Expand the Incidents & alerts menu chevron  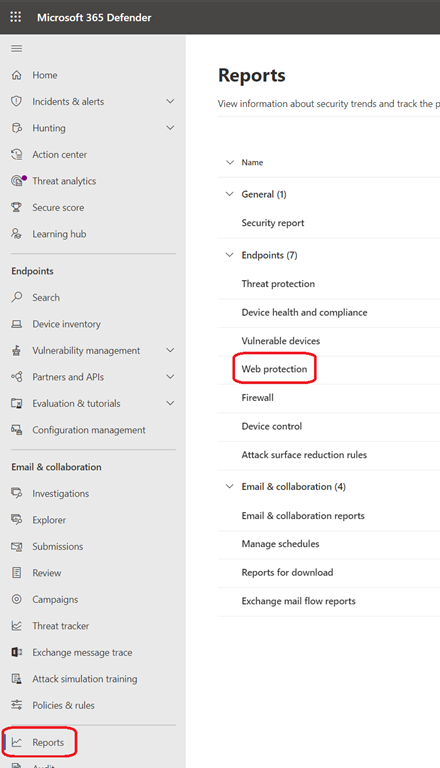click(x=170, y=101)
